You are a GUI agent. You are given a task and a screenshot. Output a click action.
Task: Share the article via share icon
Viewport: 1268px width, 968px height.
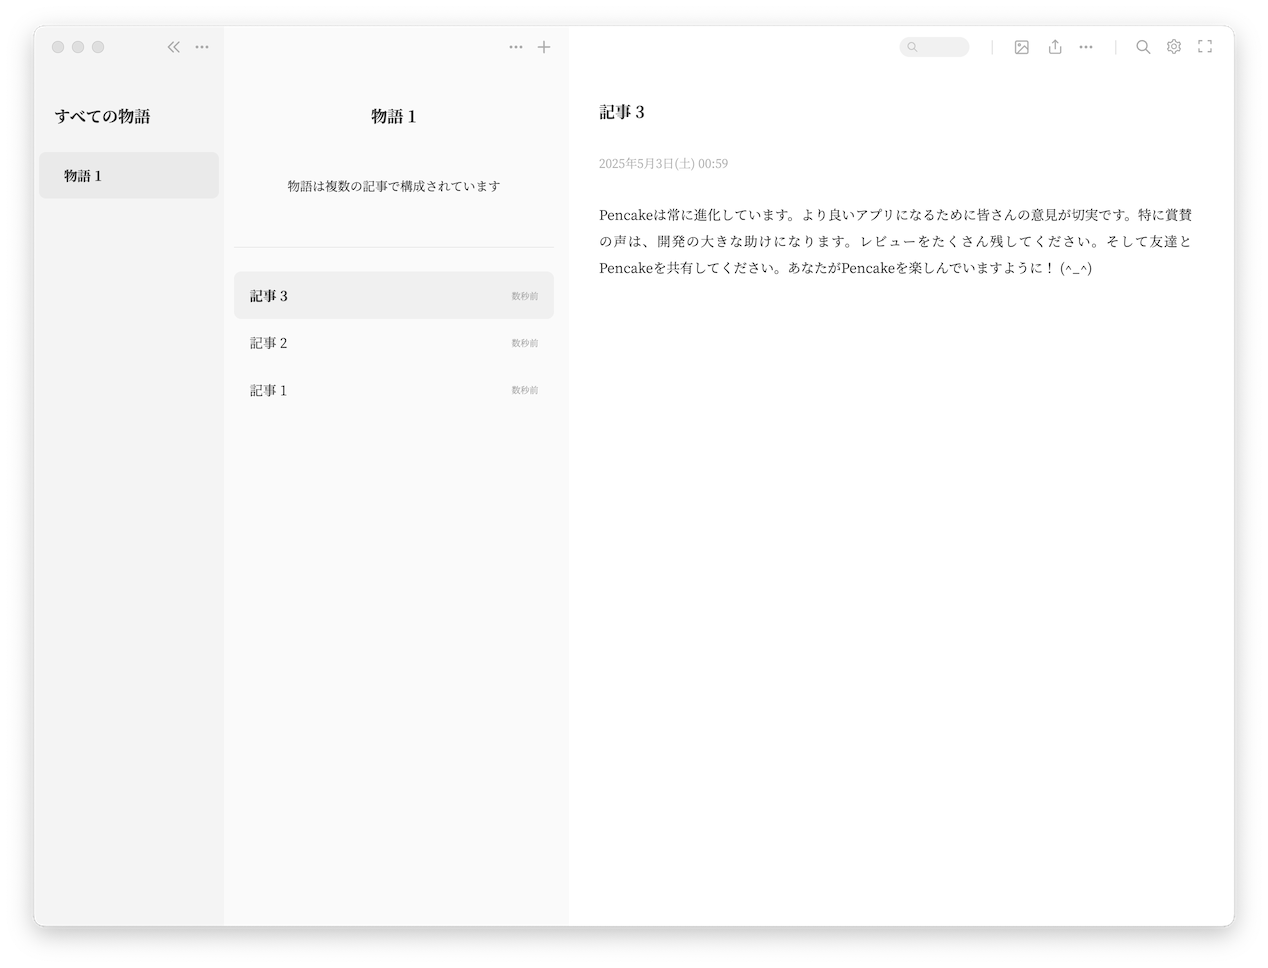coord(1055,47)
